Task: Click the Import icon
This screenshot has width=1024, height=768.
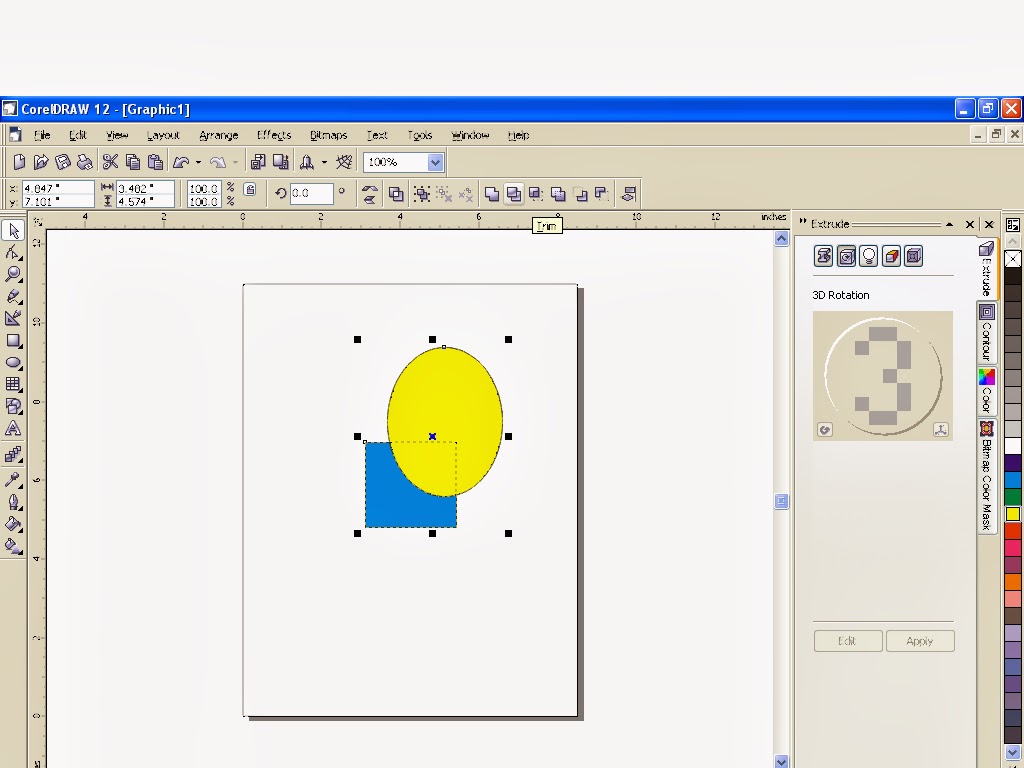Action: click(258, 162)
